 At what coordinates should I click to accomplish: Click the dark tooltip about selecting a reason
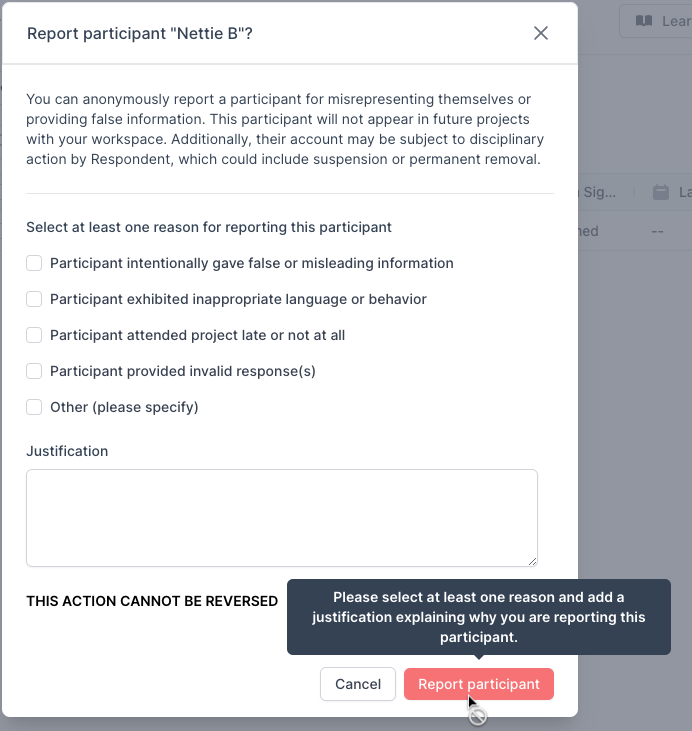478,617
